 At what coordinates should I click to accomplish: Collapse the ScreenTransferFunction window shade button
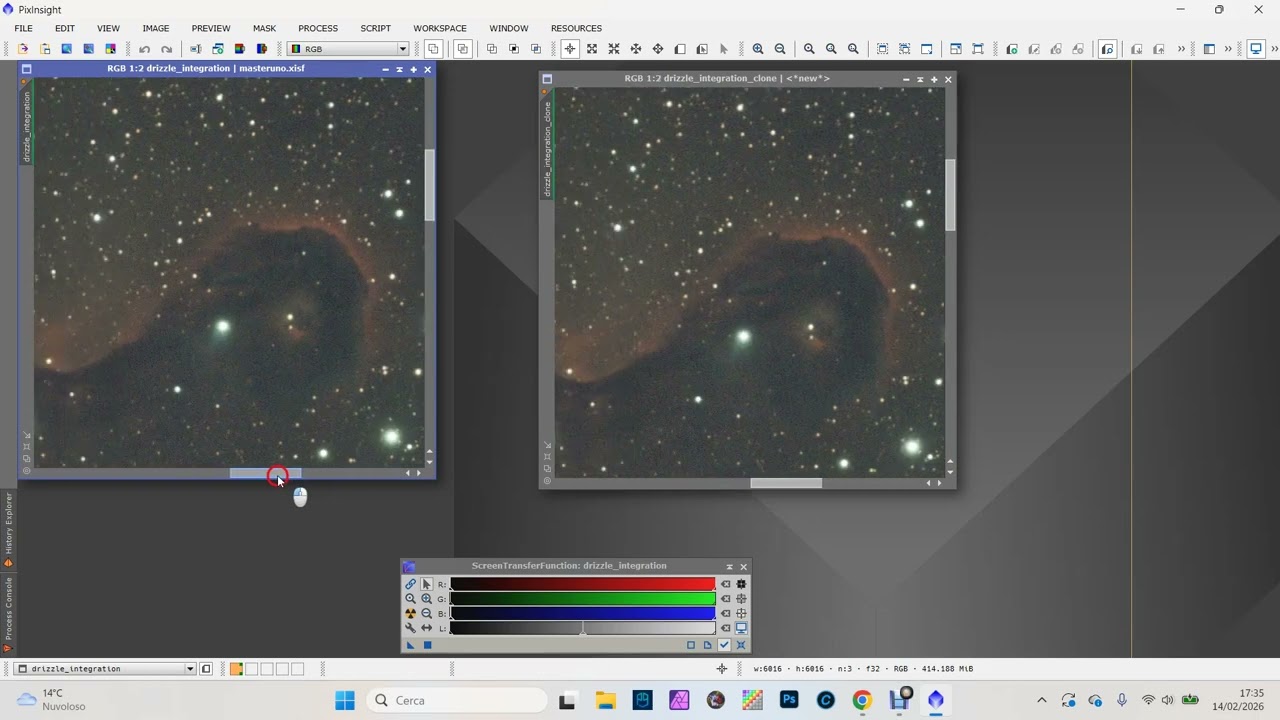point(729,567)
